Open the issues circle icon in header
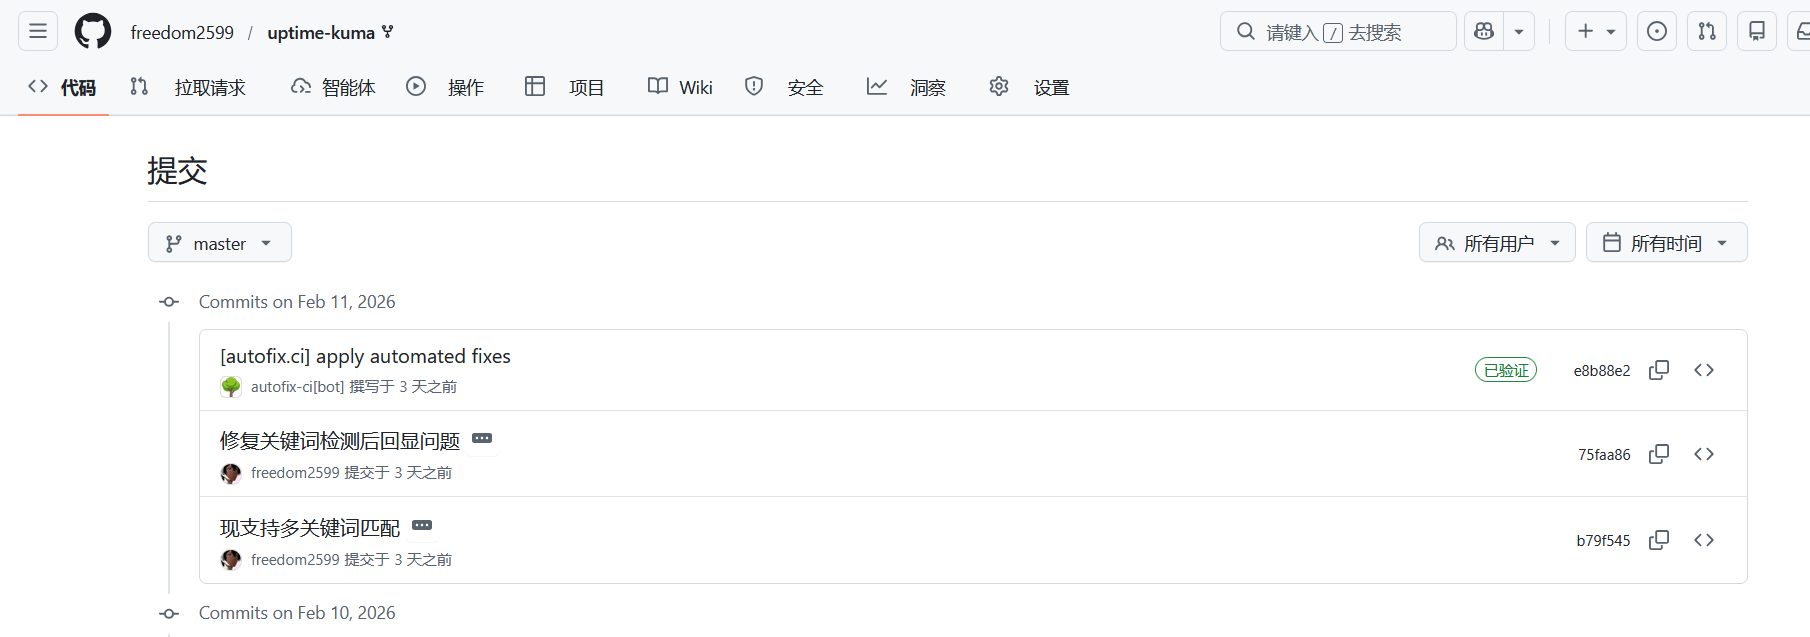This screenshot has width=1810, height=637. tap(1657, 31)
